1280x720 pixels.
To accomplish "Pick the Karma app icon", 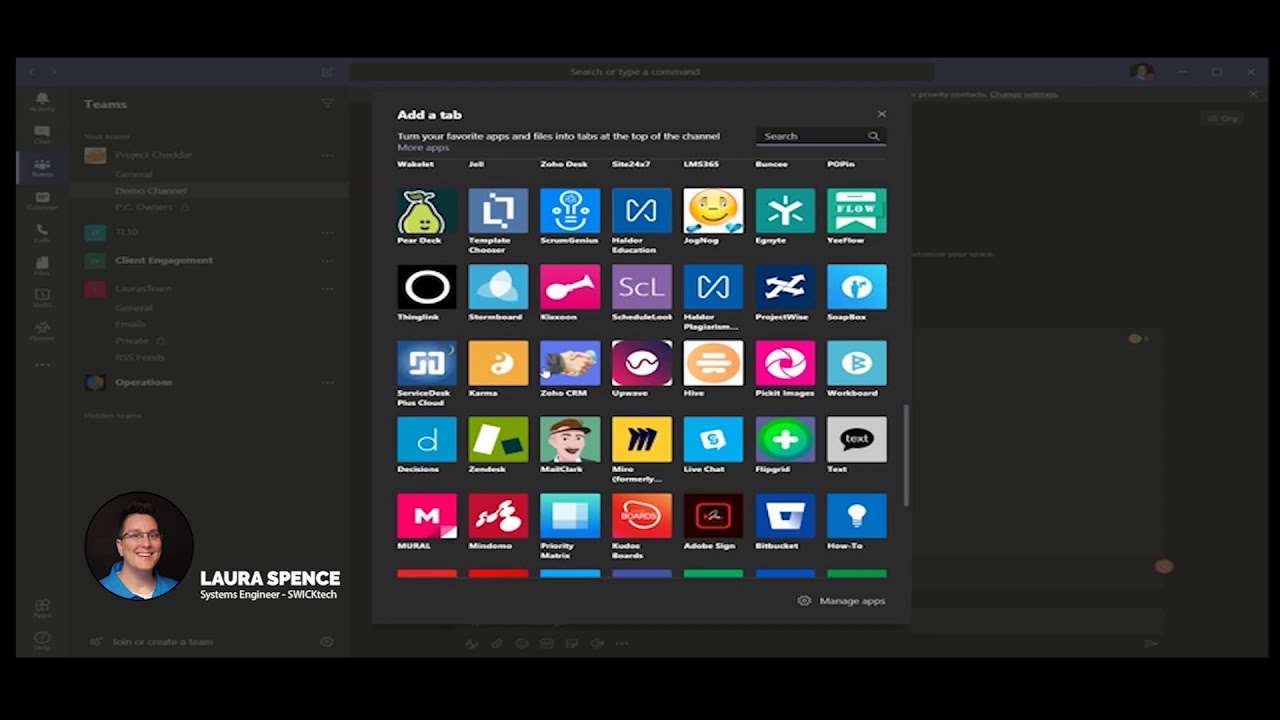I will (x=498, y=363).
